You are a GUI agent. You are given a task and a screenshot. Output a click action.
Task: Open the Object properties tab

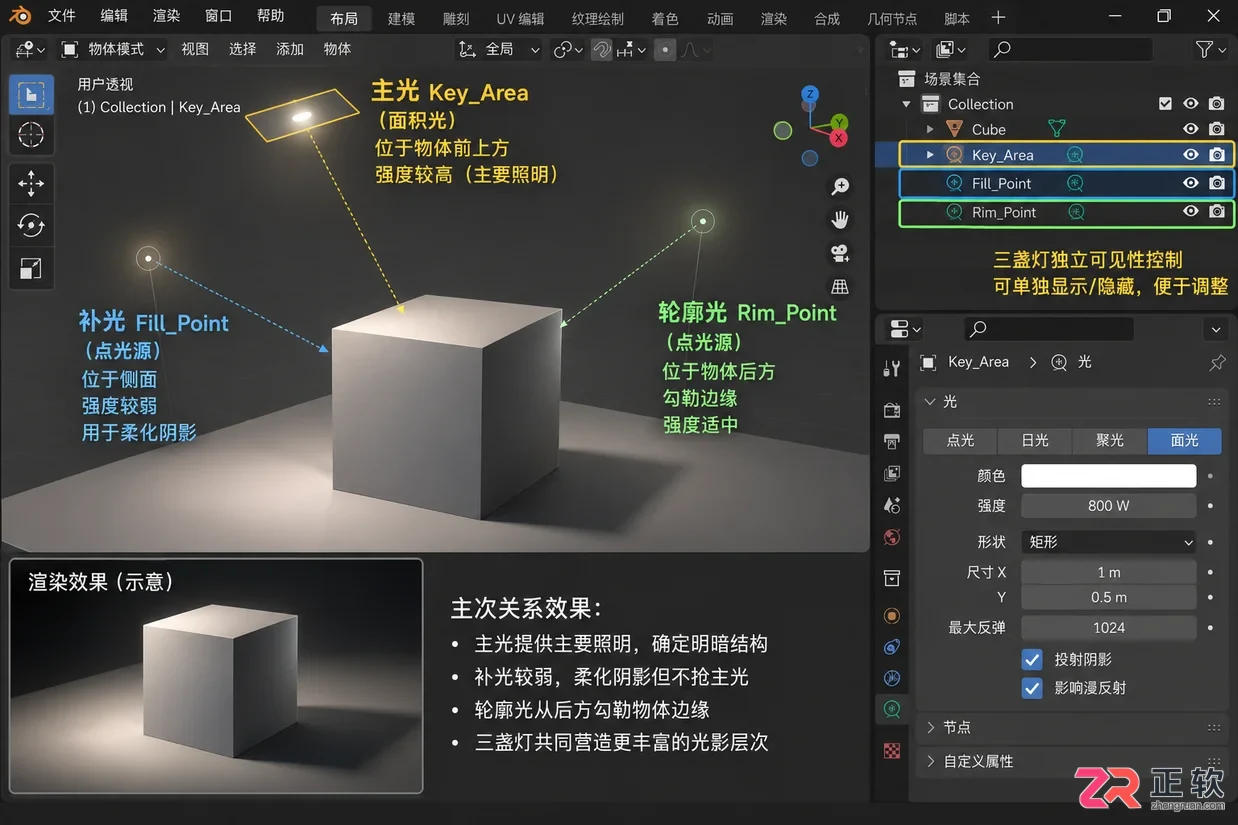[892, 615]
